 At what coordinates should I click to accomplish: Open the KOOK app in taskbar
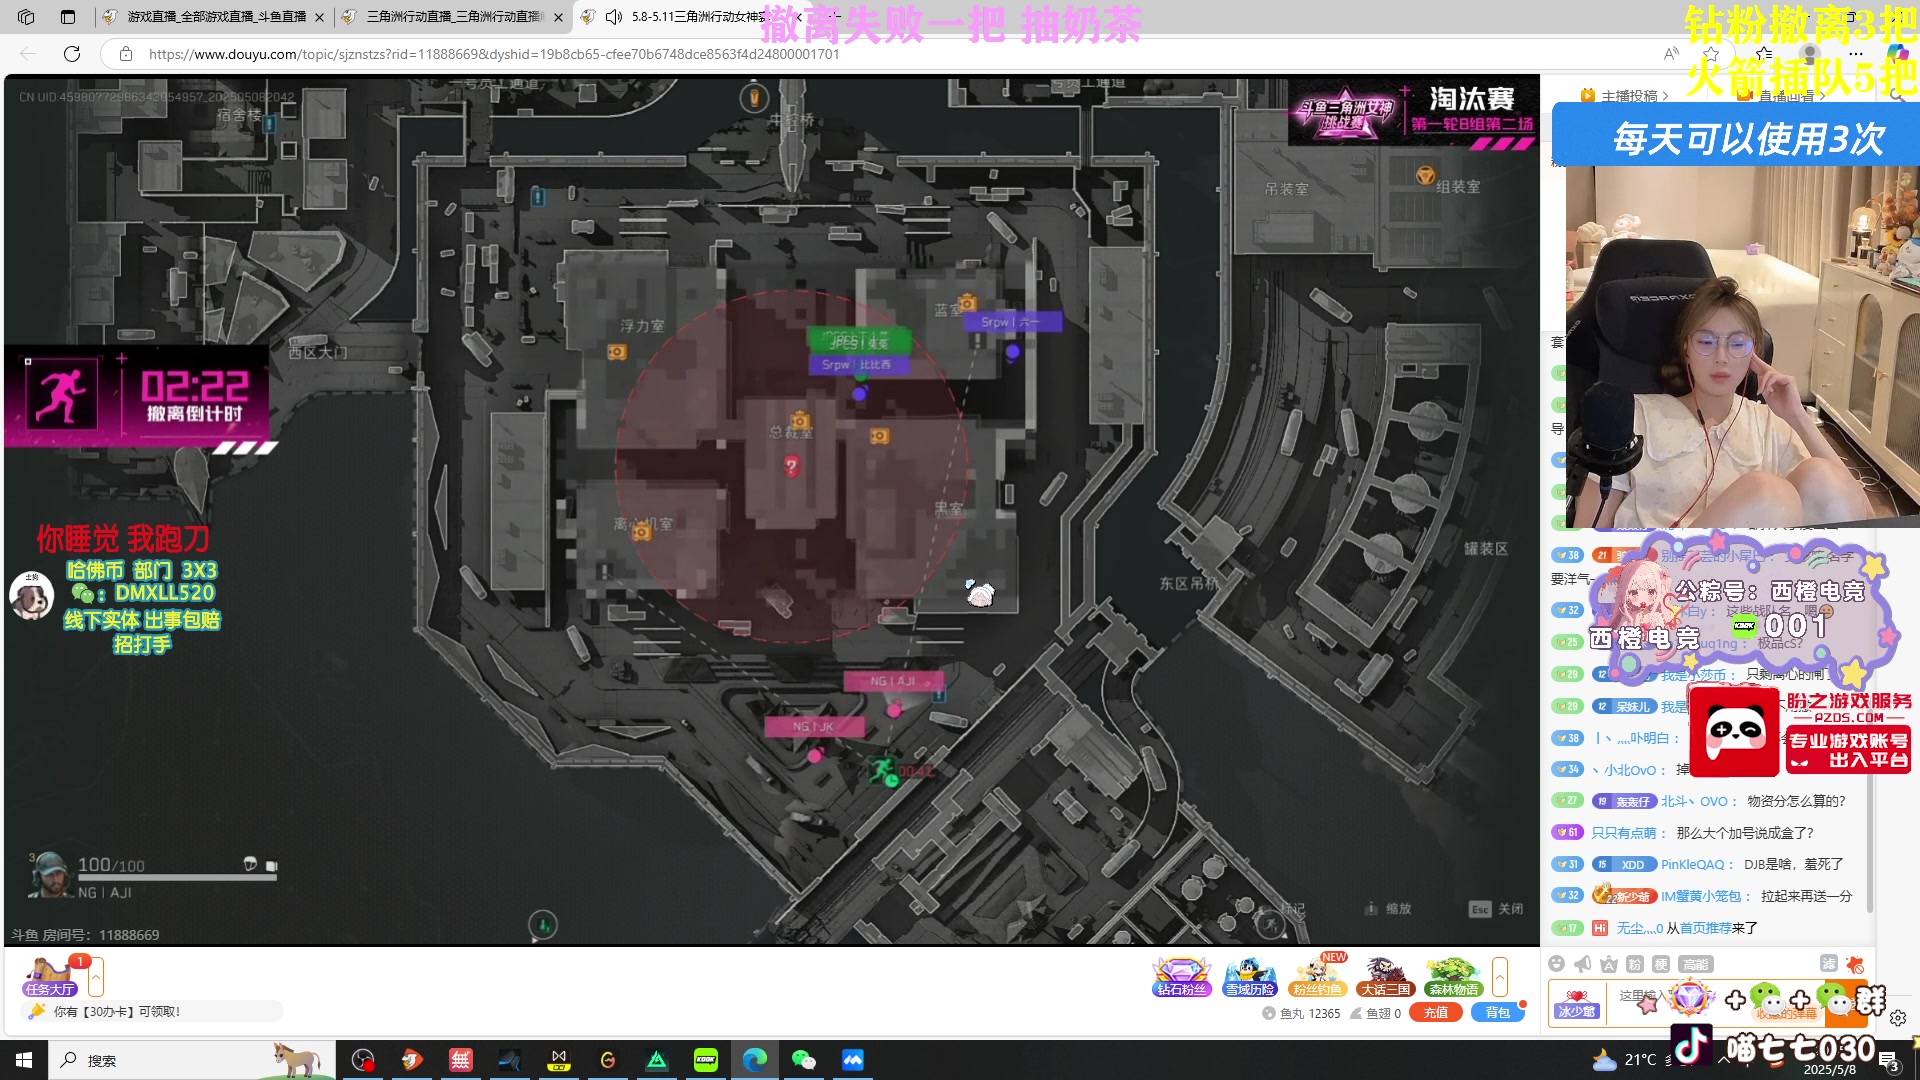tap(706, 1060)
